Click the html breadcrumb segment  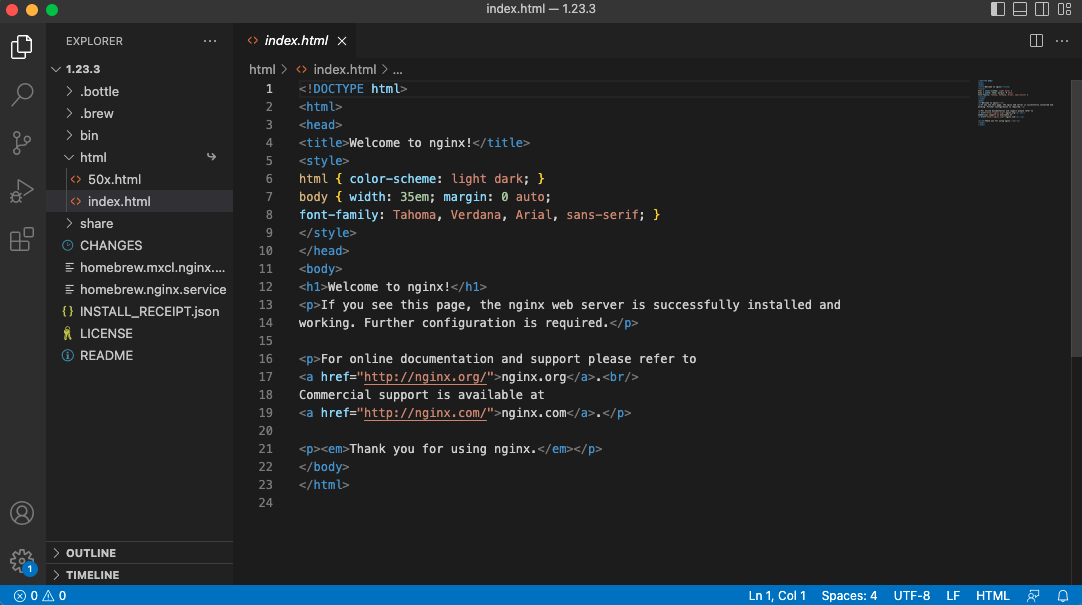pyautogui.click(x=262, y=70)
